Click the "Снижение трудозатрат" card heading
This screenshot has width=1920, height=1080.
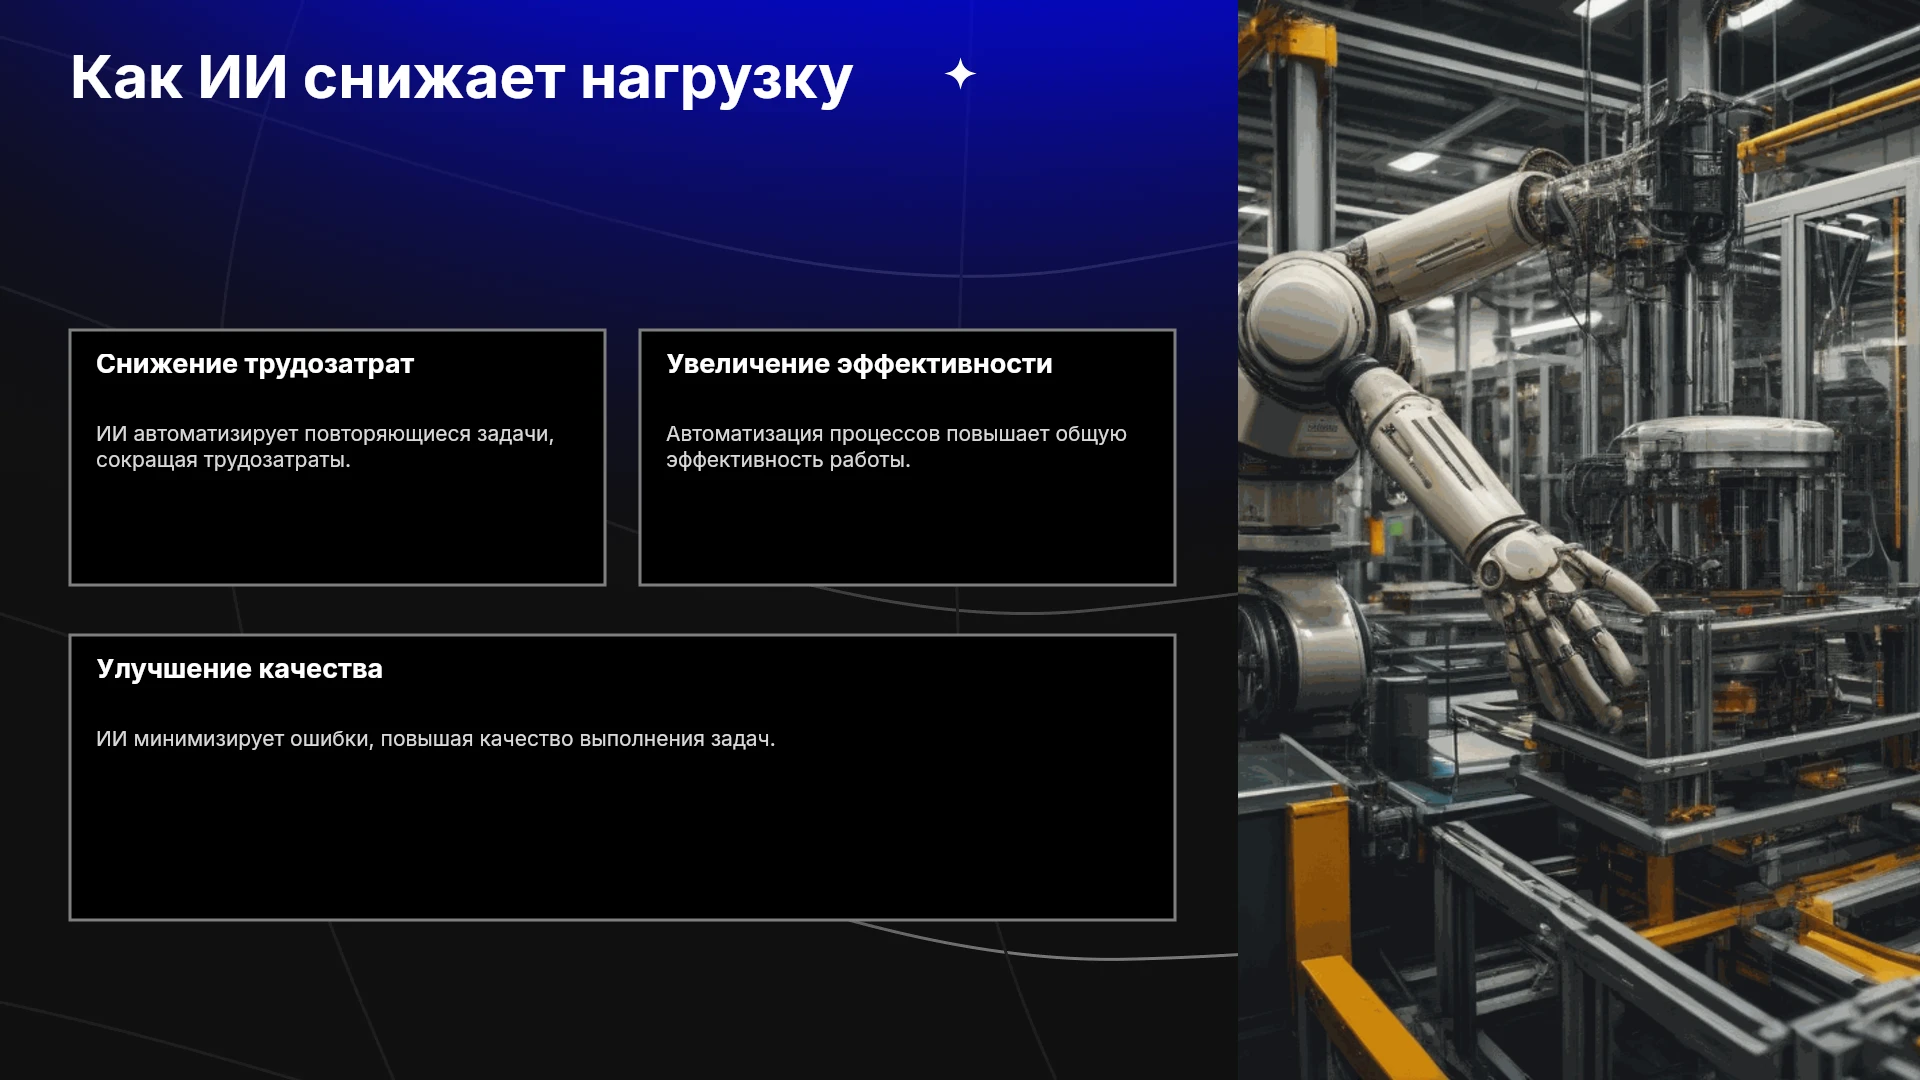(x=255, y=364)
